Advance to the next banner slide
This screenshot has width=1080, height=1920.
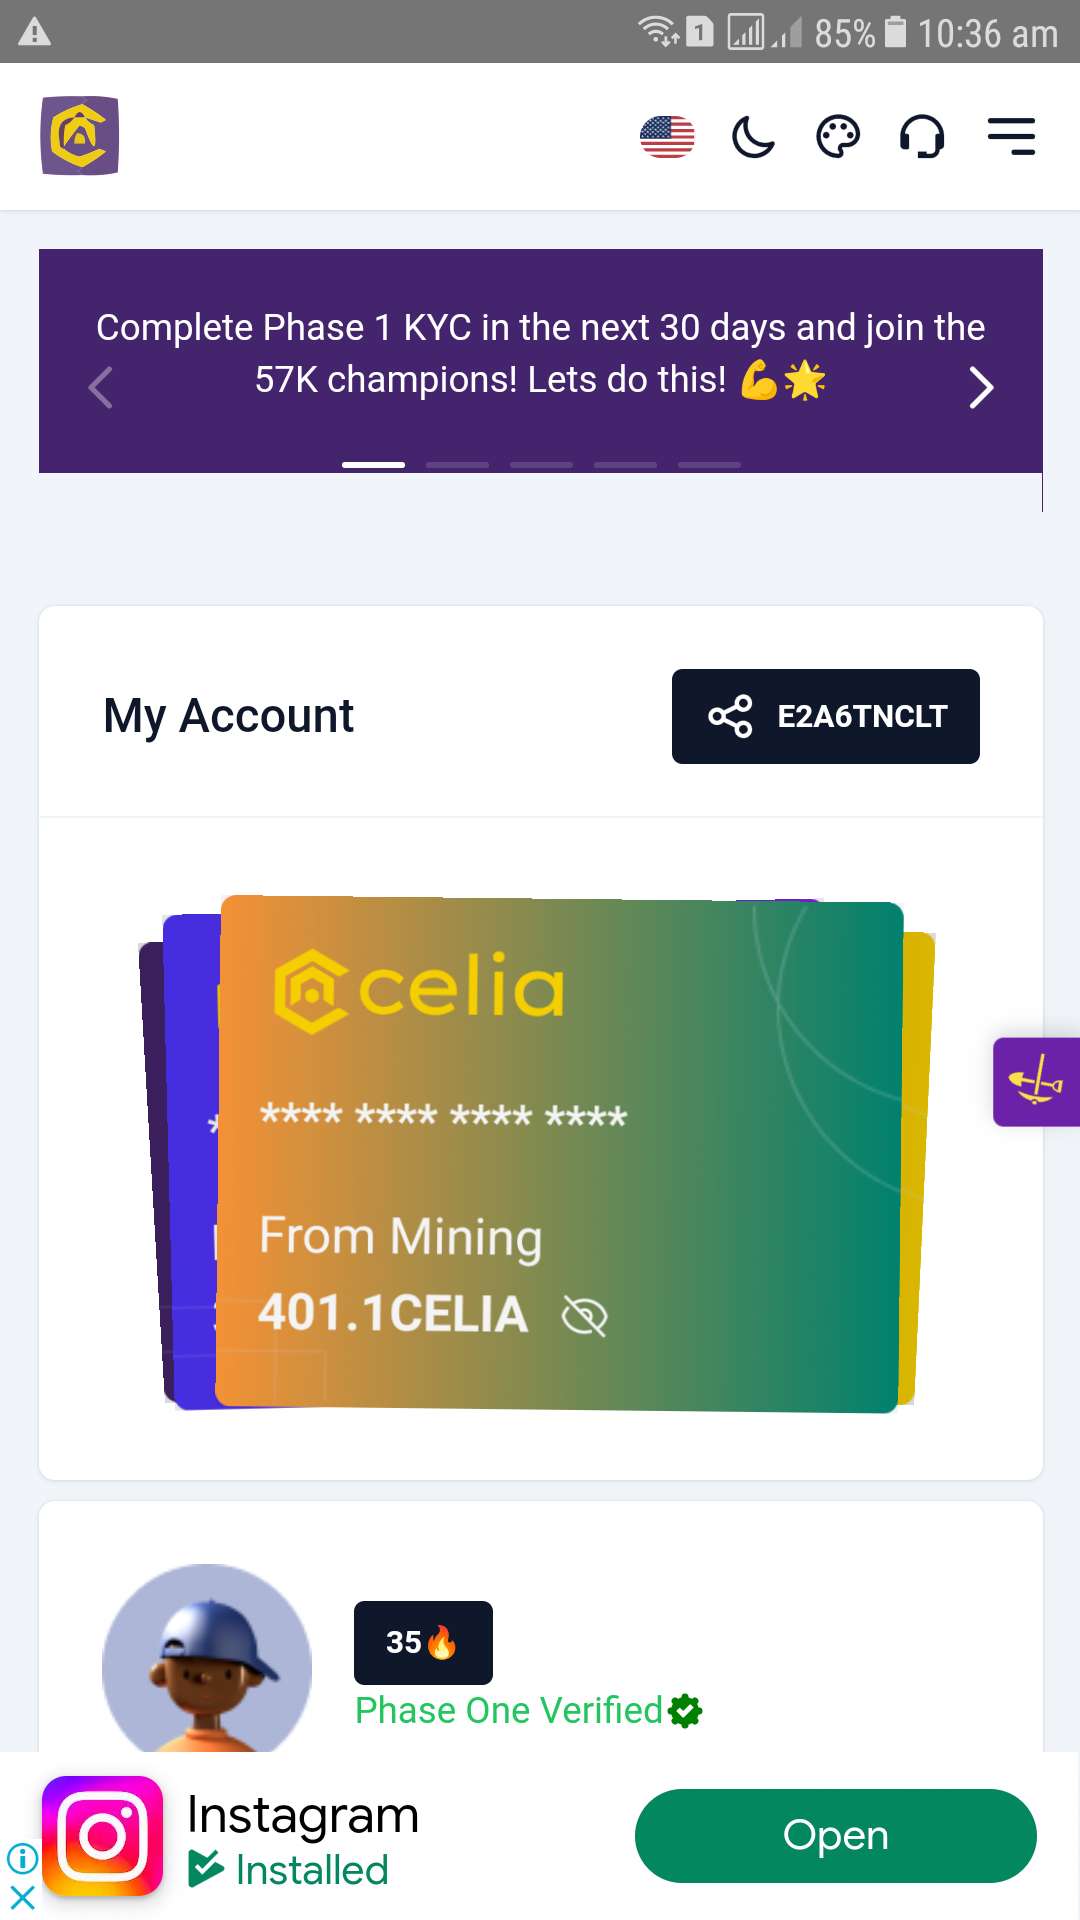click(x=981, y=388)
